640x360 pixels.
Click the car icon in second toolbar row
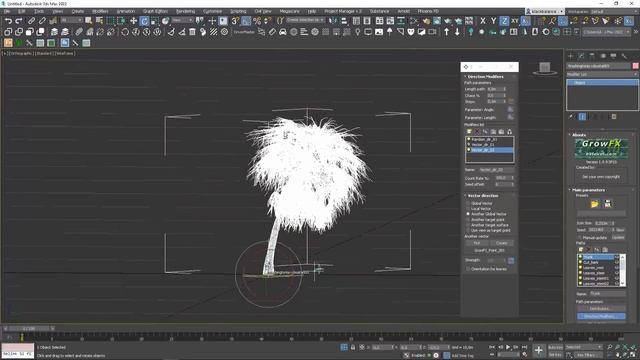283,32
